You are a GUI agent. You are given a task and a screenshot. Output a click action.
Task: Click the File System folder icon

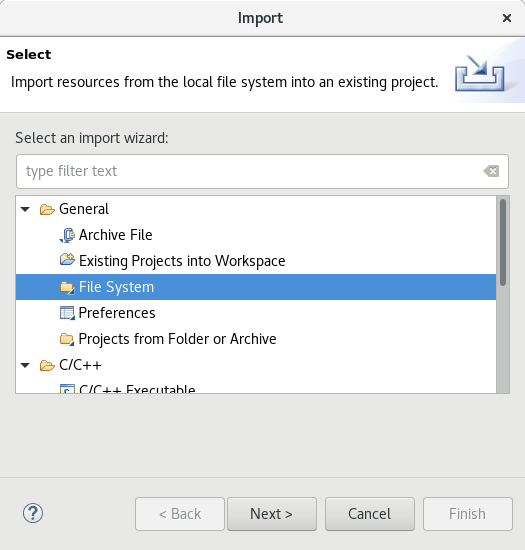click(x=67, y=287)
